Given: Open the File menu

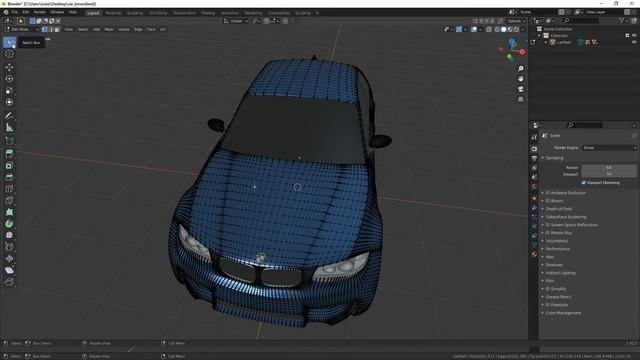Looking at the screenshot, I should point(15,12).
